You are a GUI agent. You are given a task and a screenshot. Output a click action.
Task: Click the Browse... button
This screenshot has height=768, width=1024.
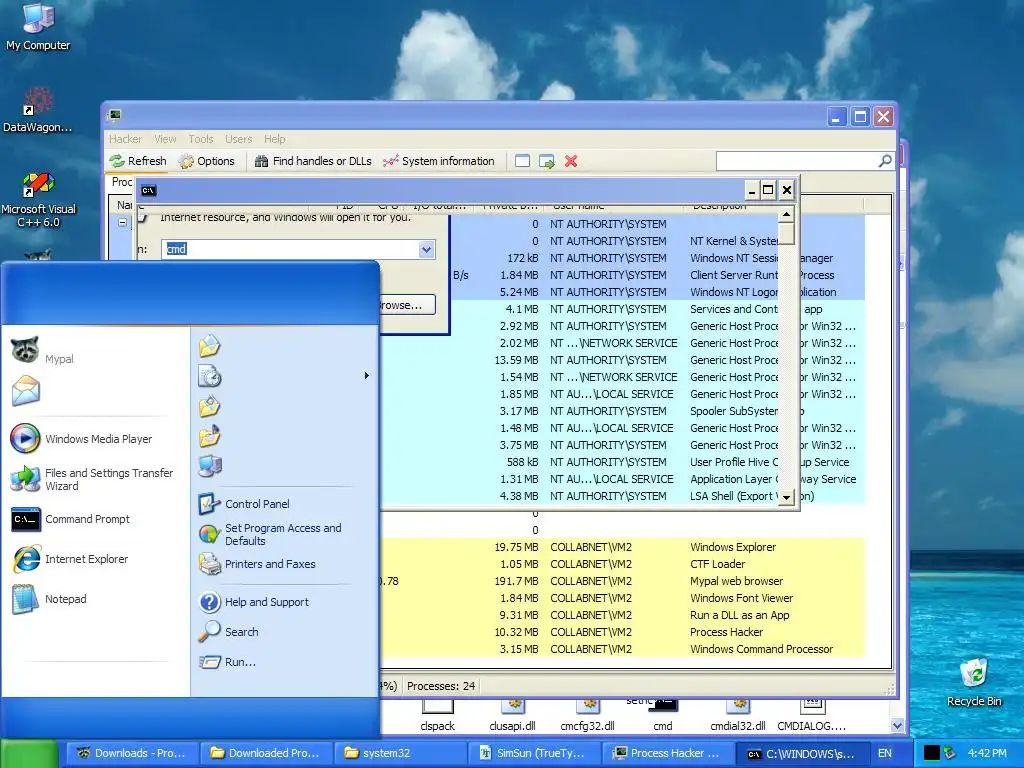pos(406,305)
